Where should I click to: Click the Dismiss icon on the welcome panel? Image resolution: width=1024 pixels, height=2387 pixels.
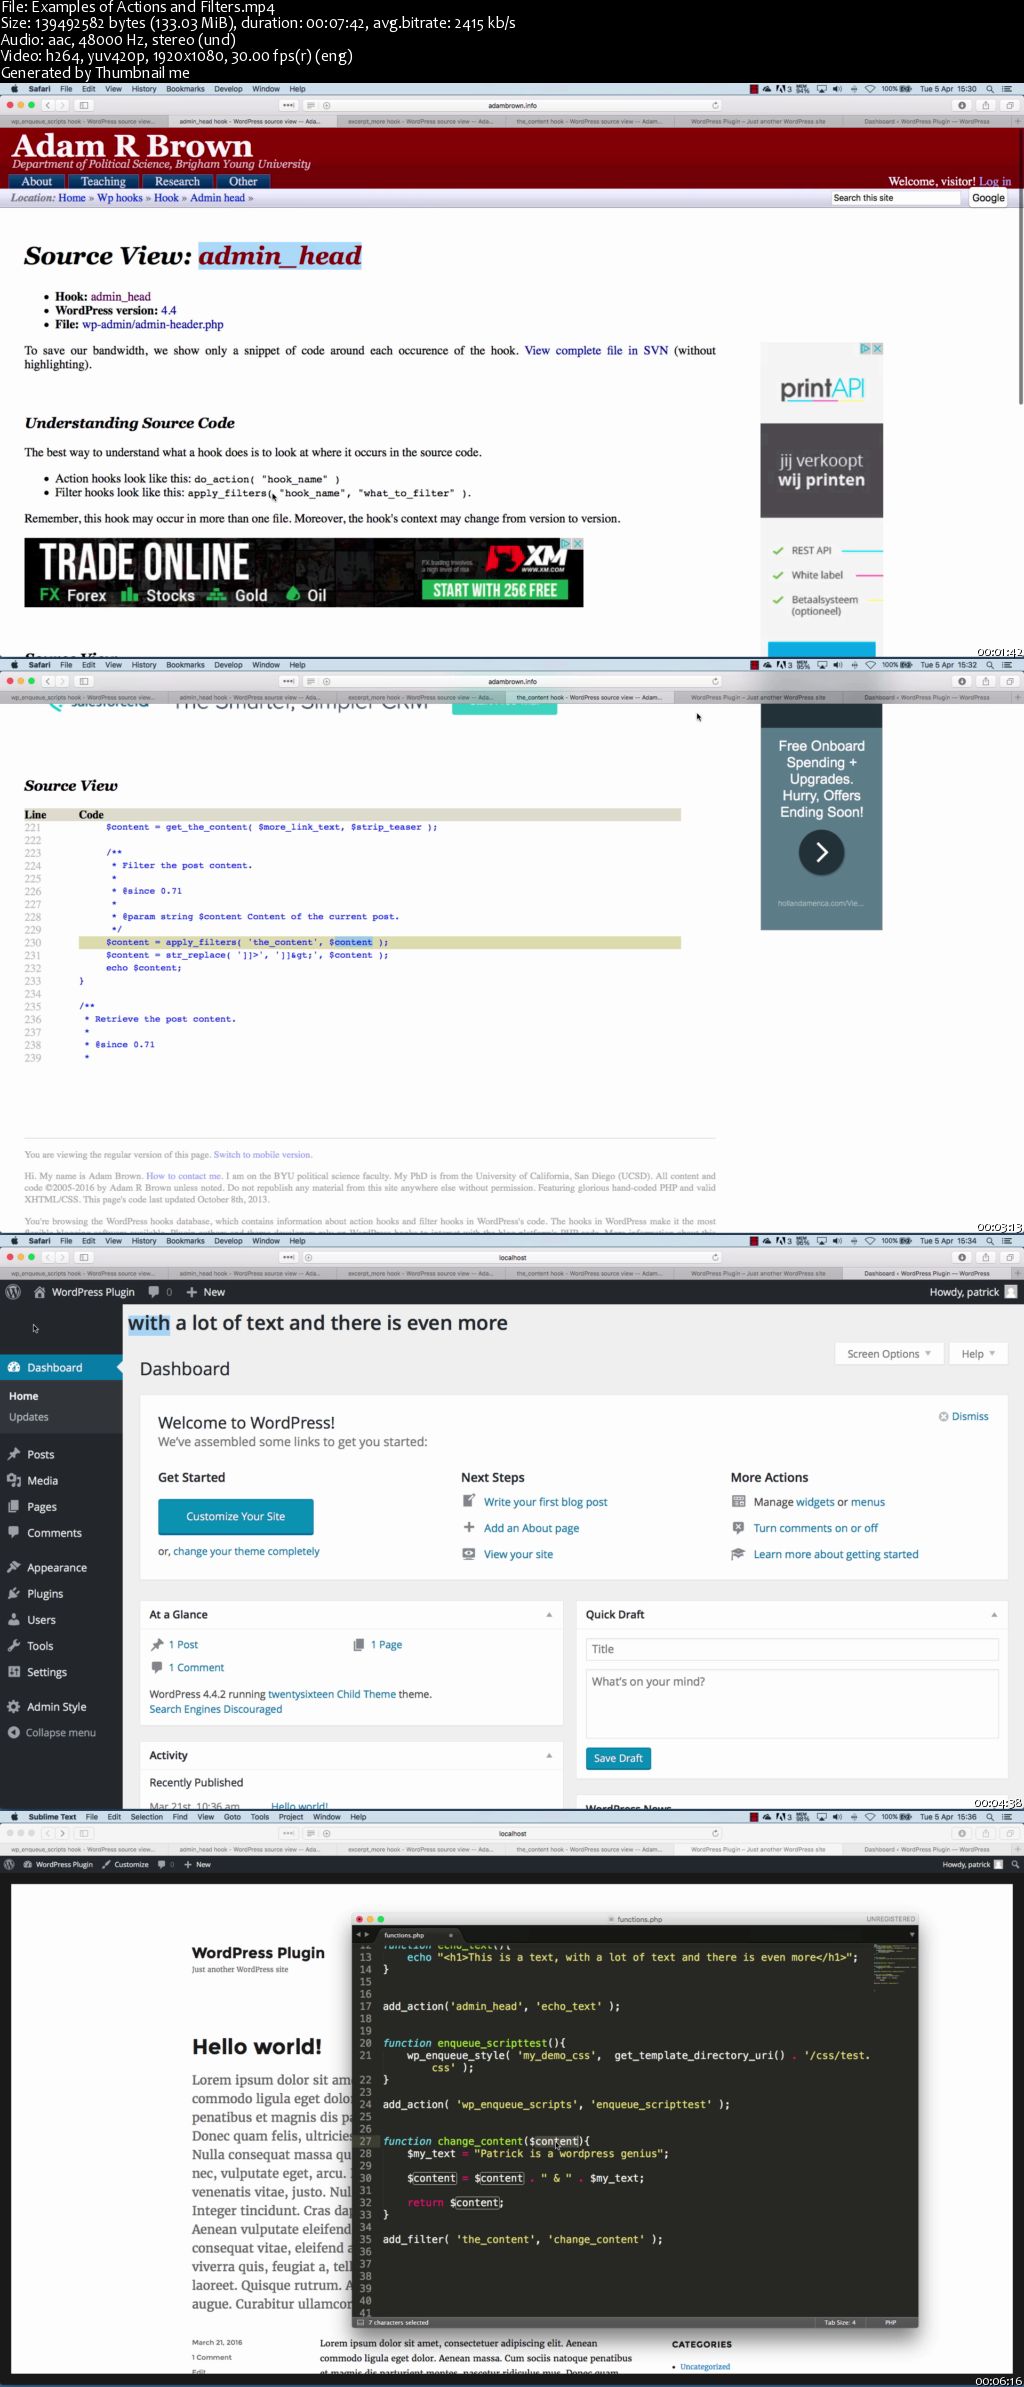tap(943, 1416)
